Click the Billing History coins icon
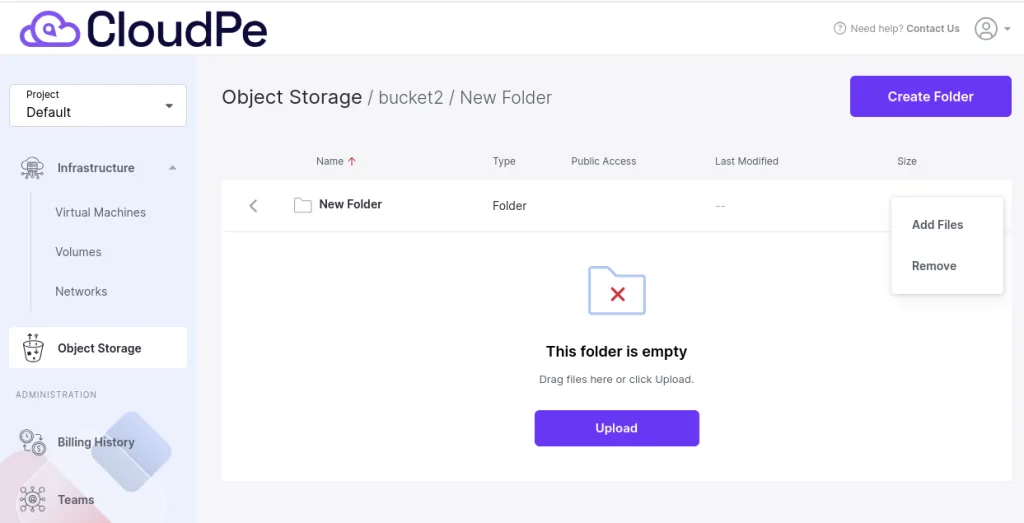This screenshot has width=1024, height=523. click(32, 442)
